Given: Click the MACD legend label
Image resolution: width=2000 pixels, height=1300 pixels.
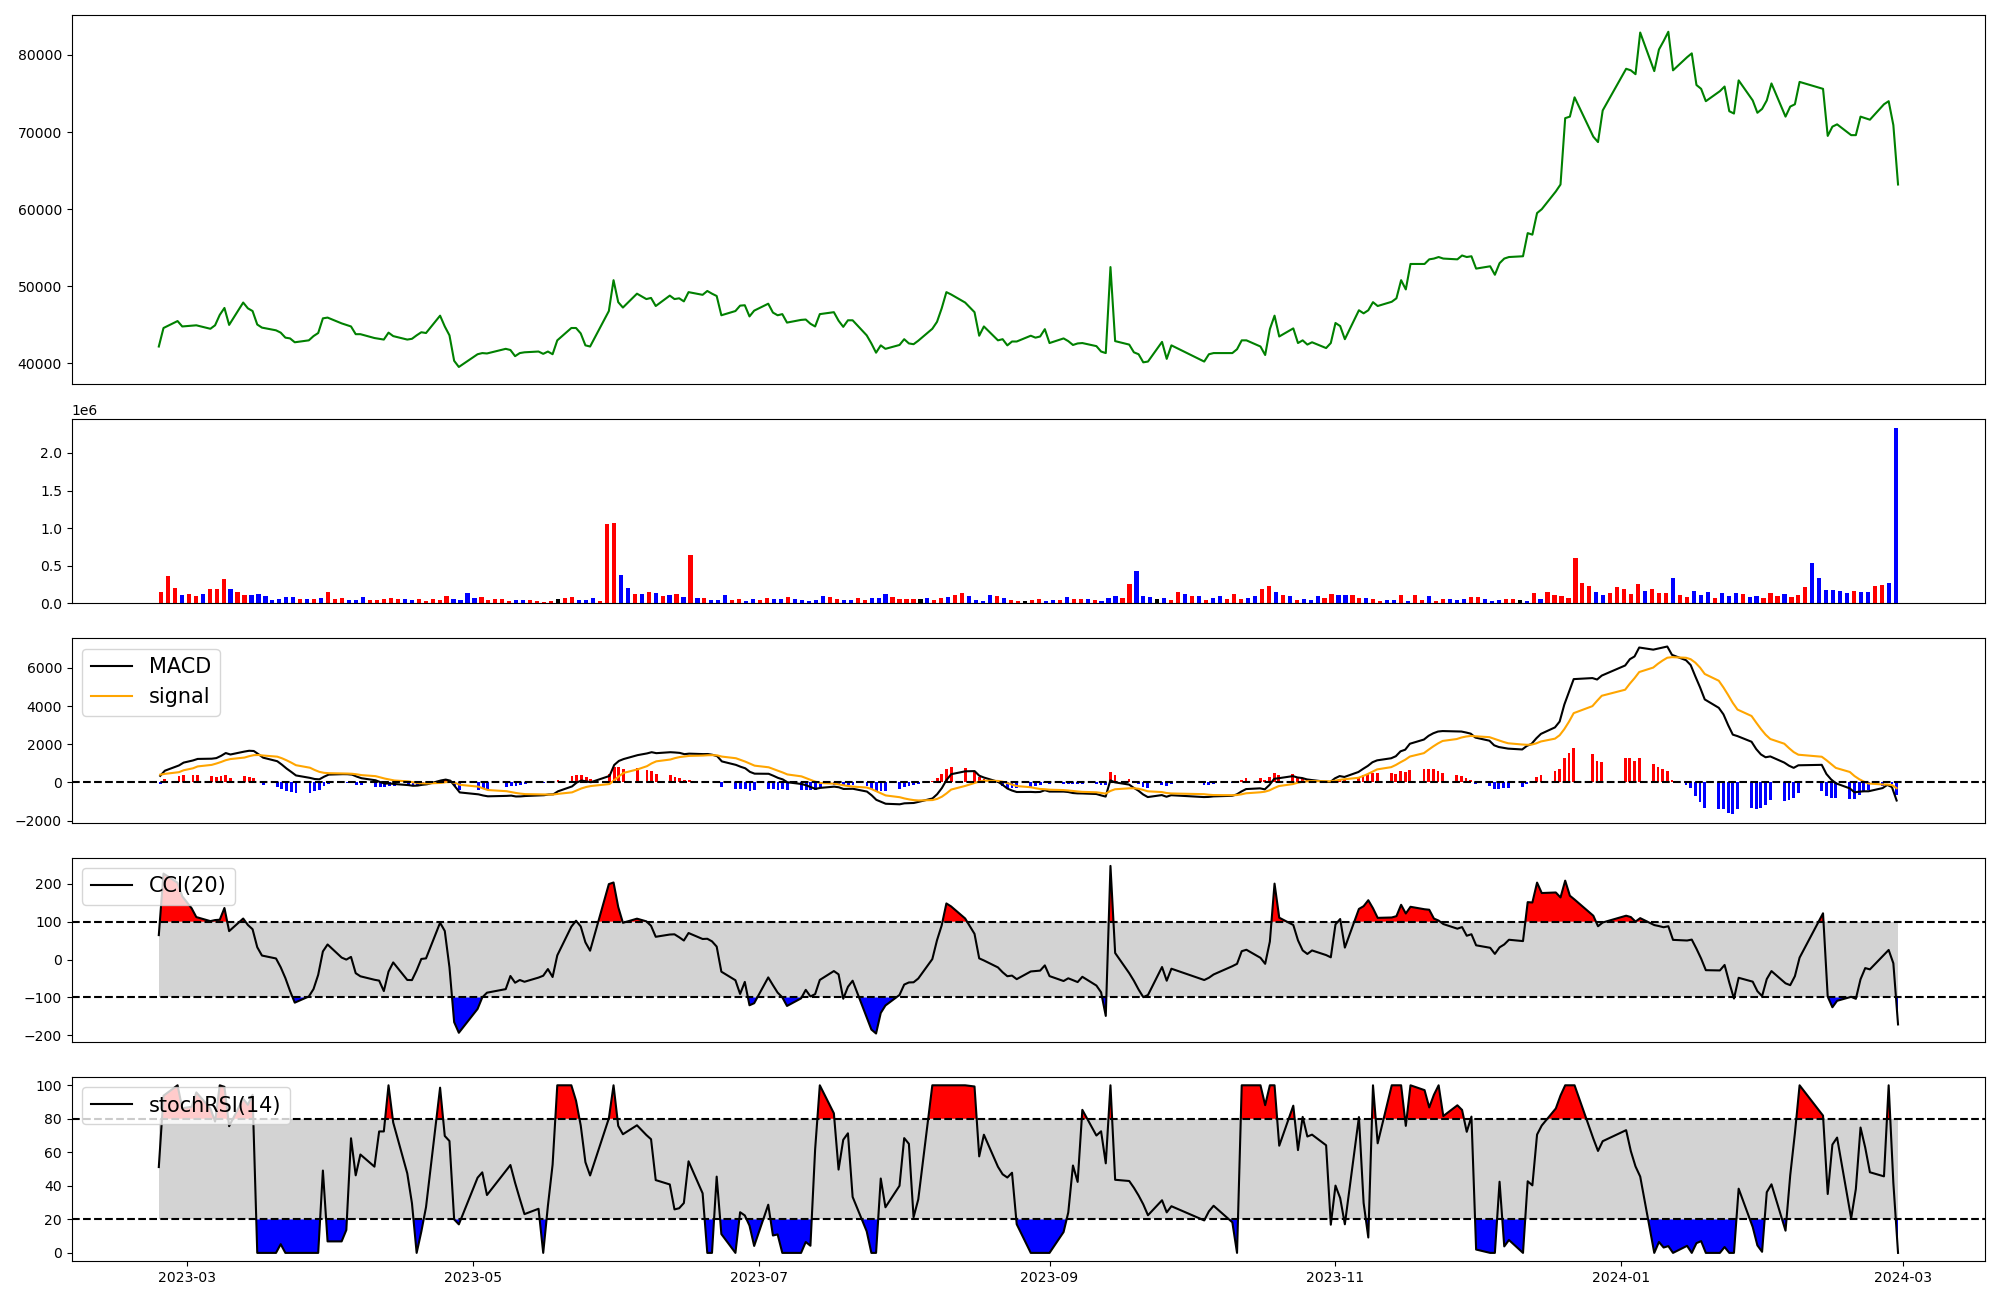Looking at the screenshot, I should pos(179,666).
